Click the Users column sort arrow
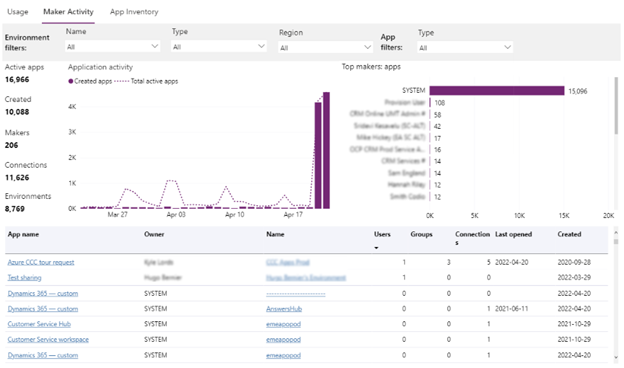Viewport: 624px width, 368px height. coord(376,248)
